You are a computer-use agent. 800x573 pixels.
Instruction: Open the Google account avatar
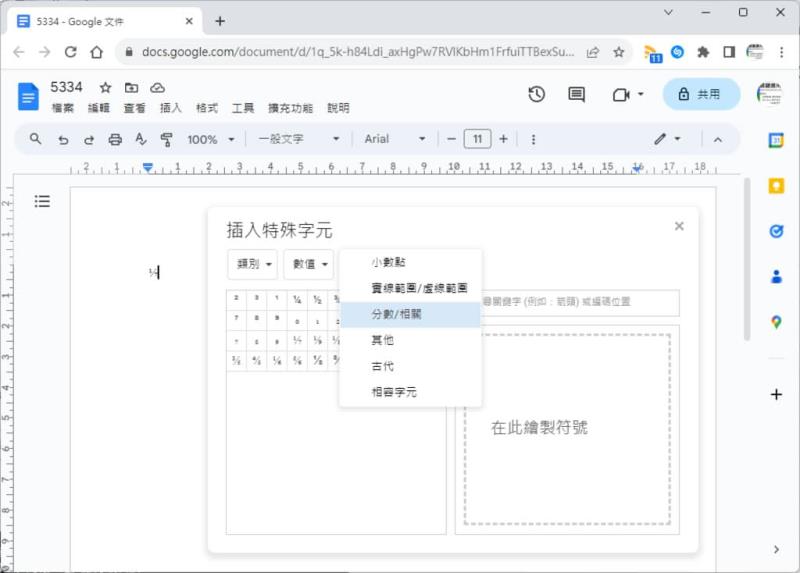[769, 94]
